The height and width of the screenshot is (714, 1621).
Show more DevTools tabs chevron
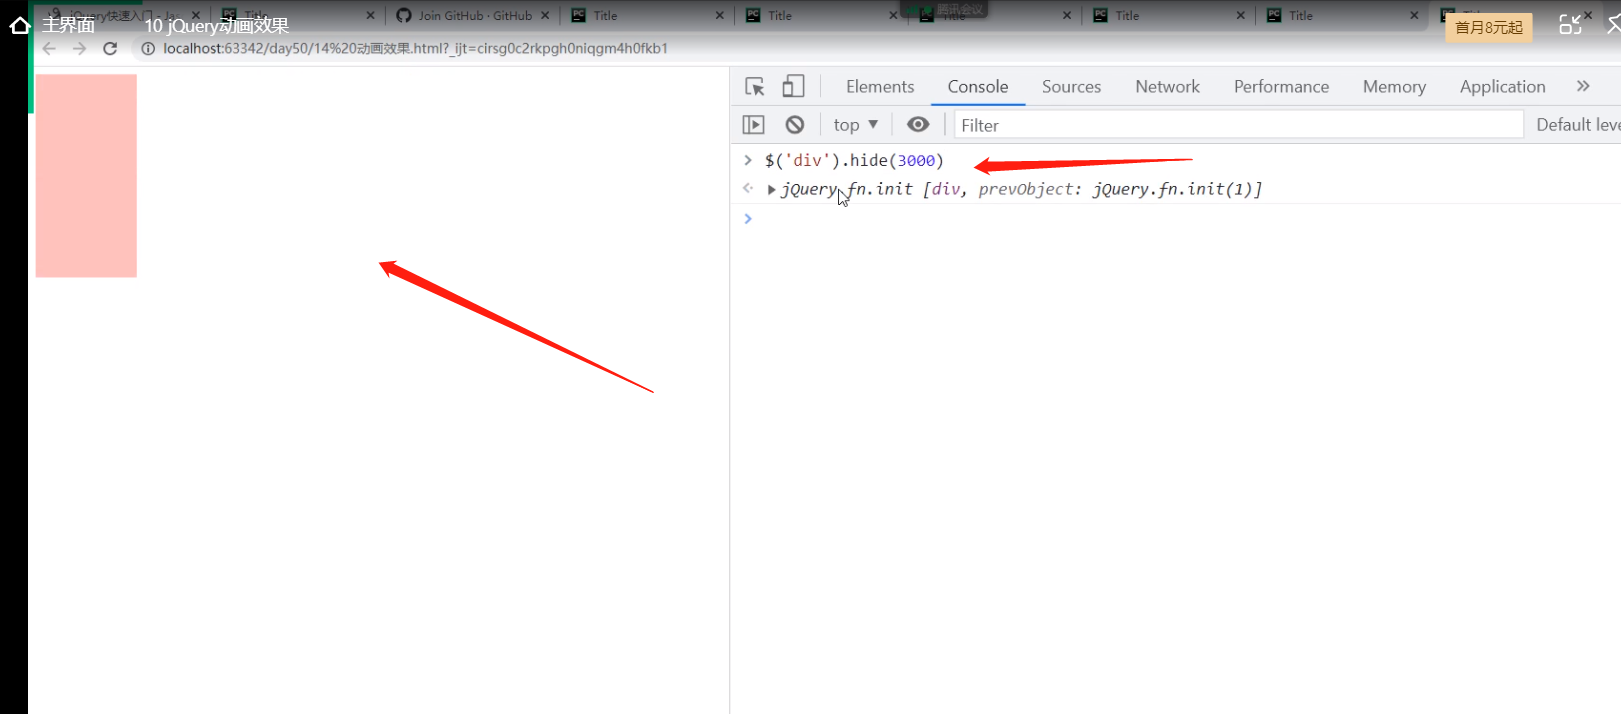tap(1583, 86)
